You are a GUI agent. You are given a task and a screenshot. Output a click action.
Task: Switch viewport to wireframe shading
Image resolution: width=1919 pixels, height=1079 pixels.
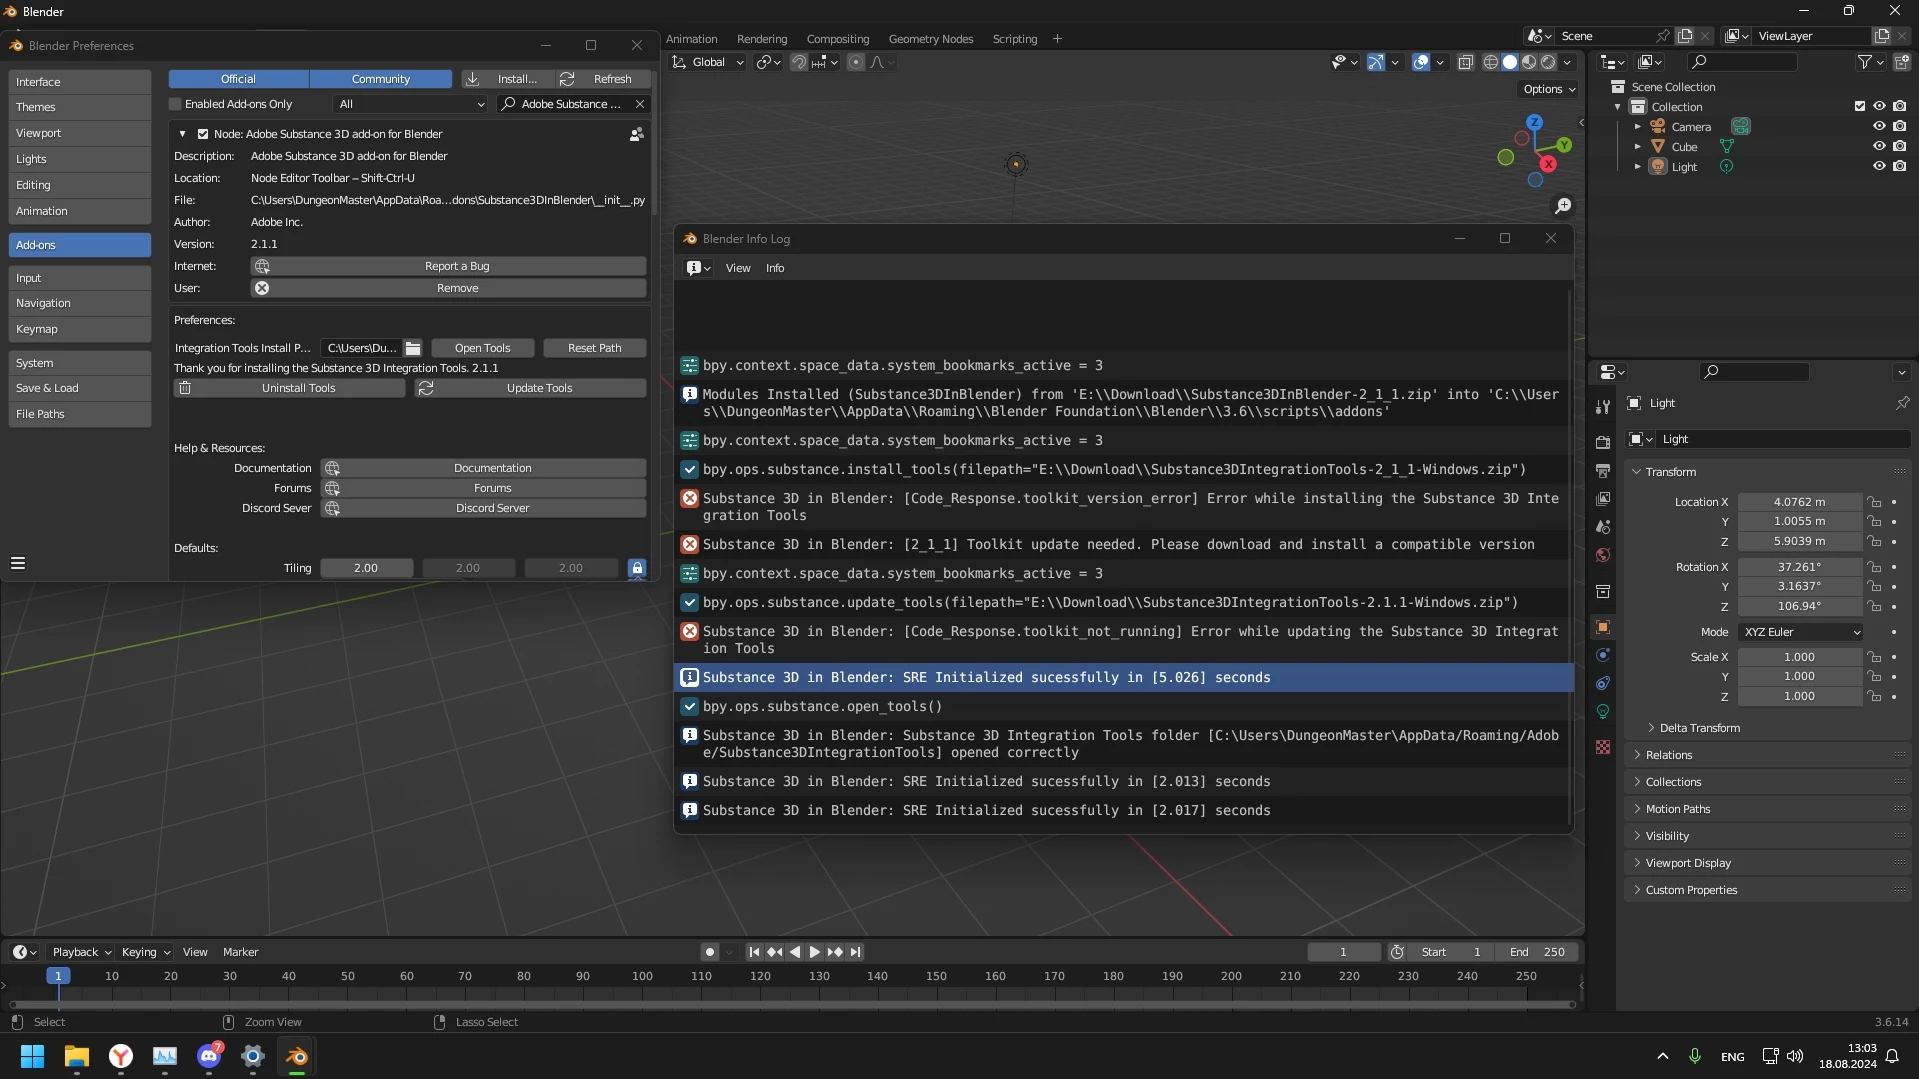1490,62
